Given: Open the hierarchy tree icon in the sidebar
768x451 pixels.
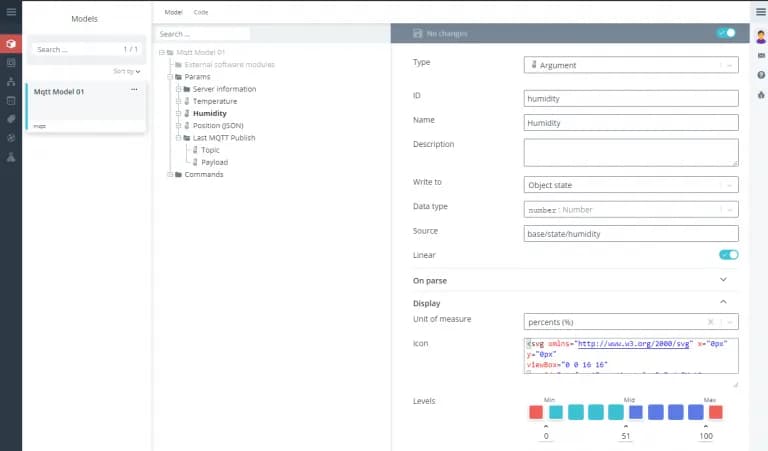Looking at the screenshot, I should pyautogui.click(x=11, y=82).
